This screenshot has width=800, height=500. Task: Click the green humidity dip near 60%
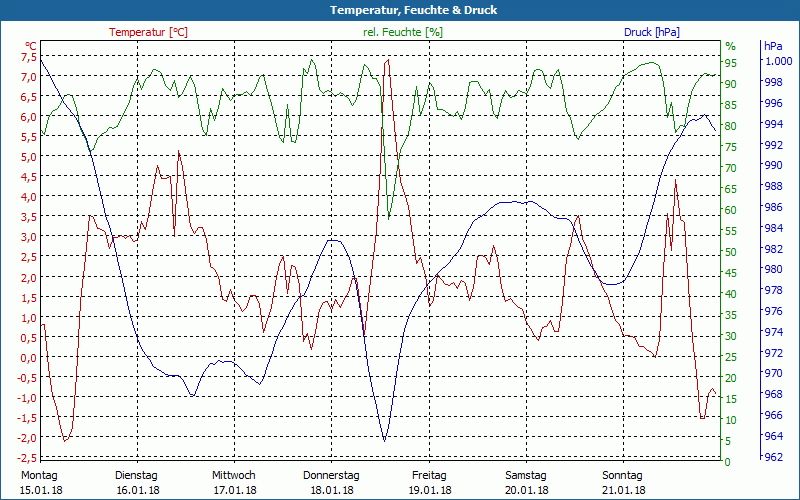pyautogui.click(x=389, y=218)
